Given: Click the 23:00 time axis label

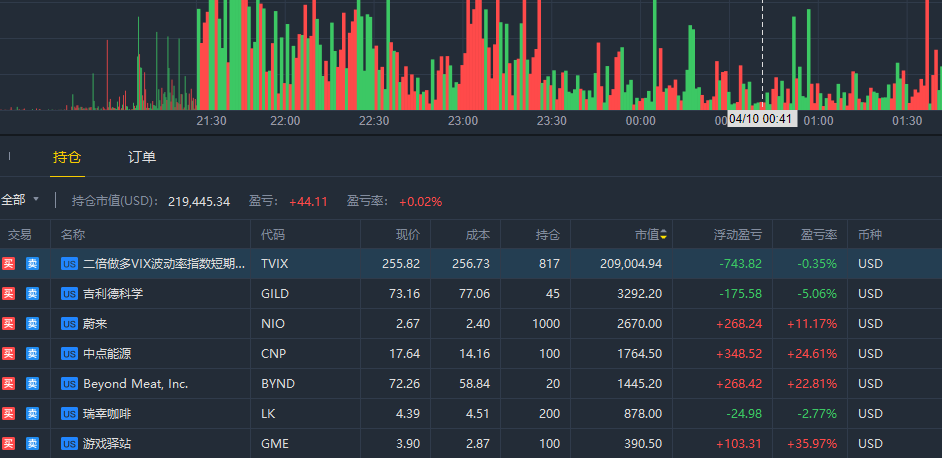Looking at the screenshot, I should click(x=463, y=121).
